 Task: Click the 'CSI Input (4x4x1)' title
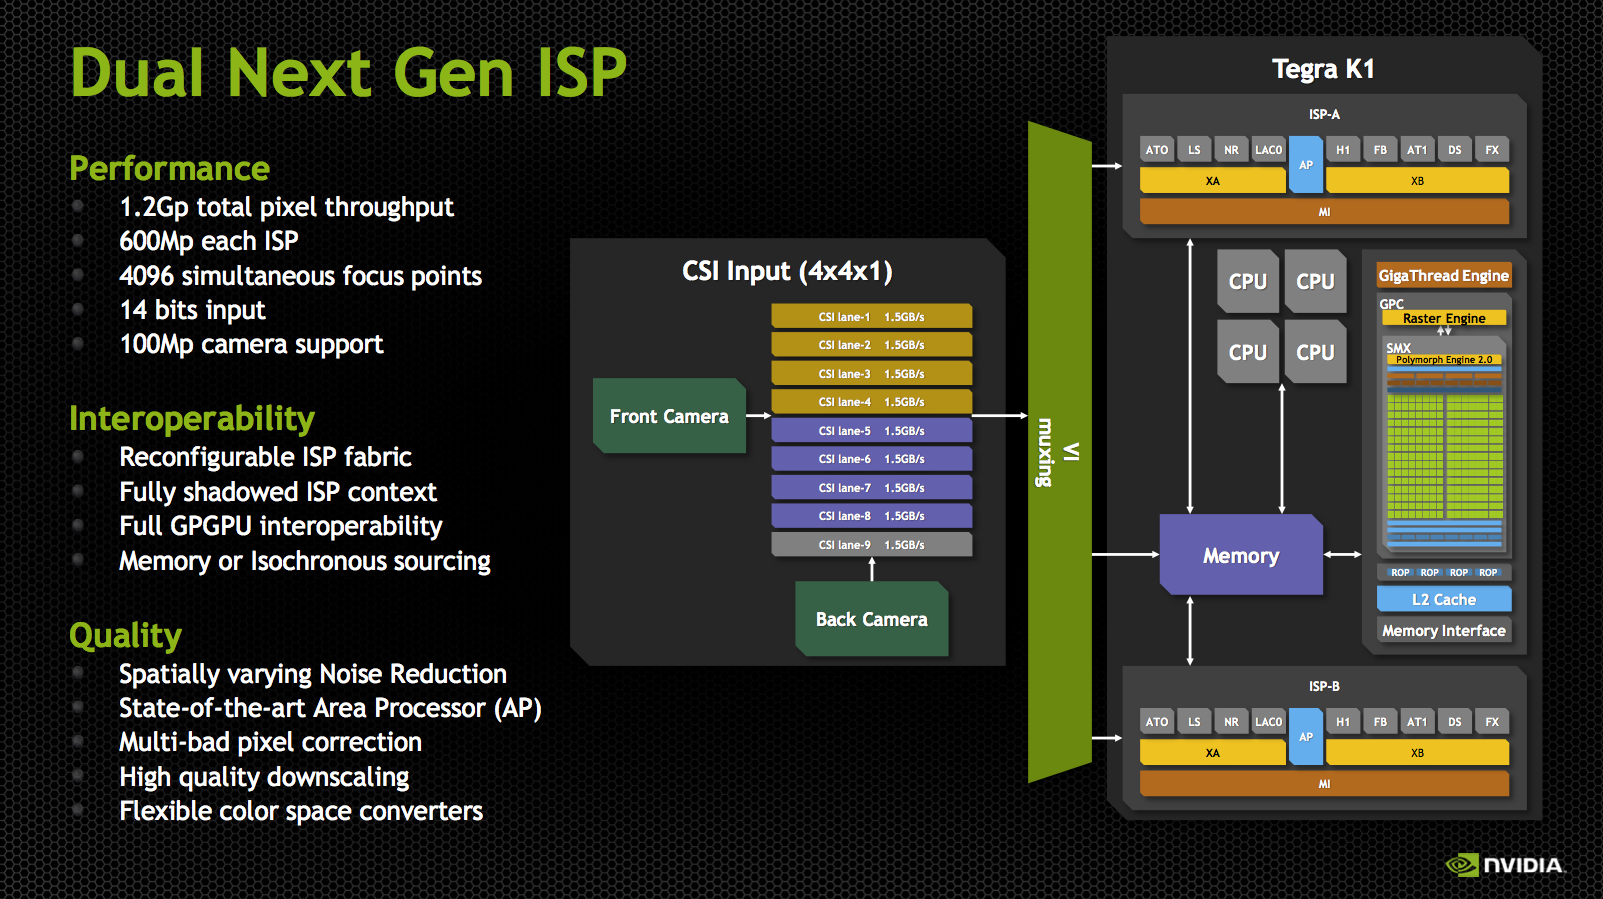(787, 271)
